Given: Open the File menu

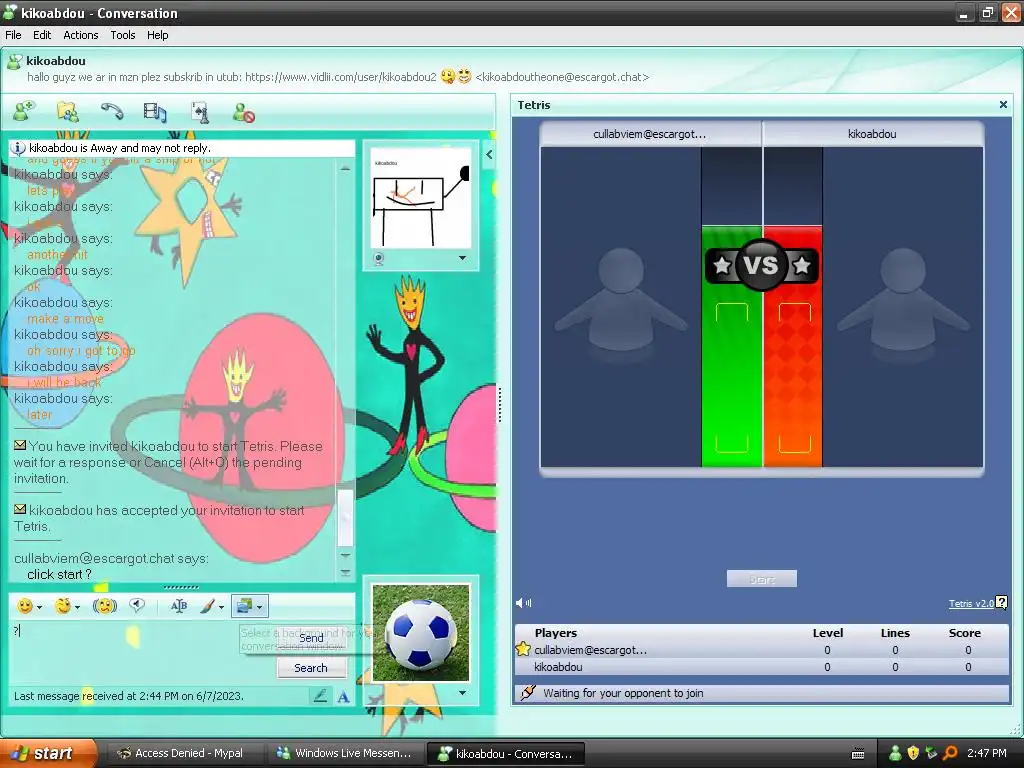Looking at the screenshot, I should coord(13,35).
